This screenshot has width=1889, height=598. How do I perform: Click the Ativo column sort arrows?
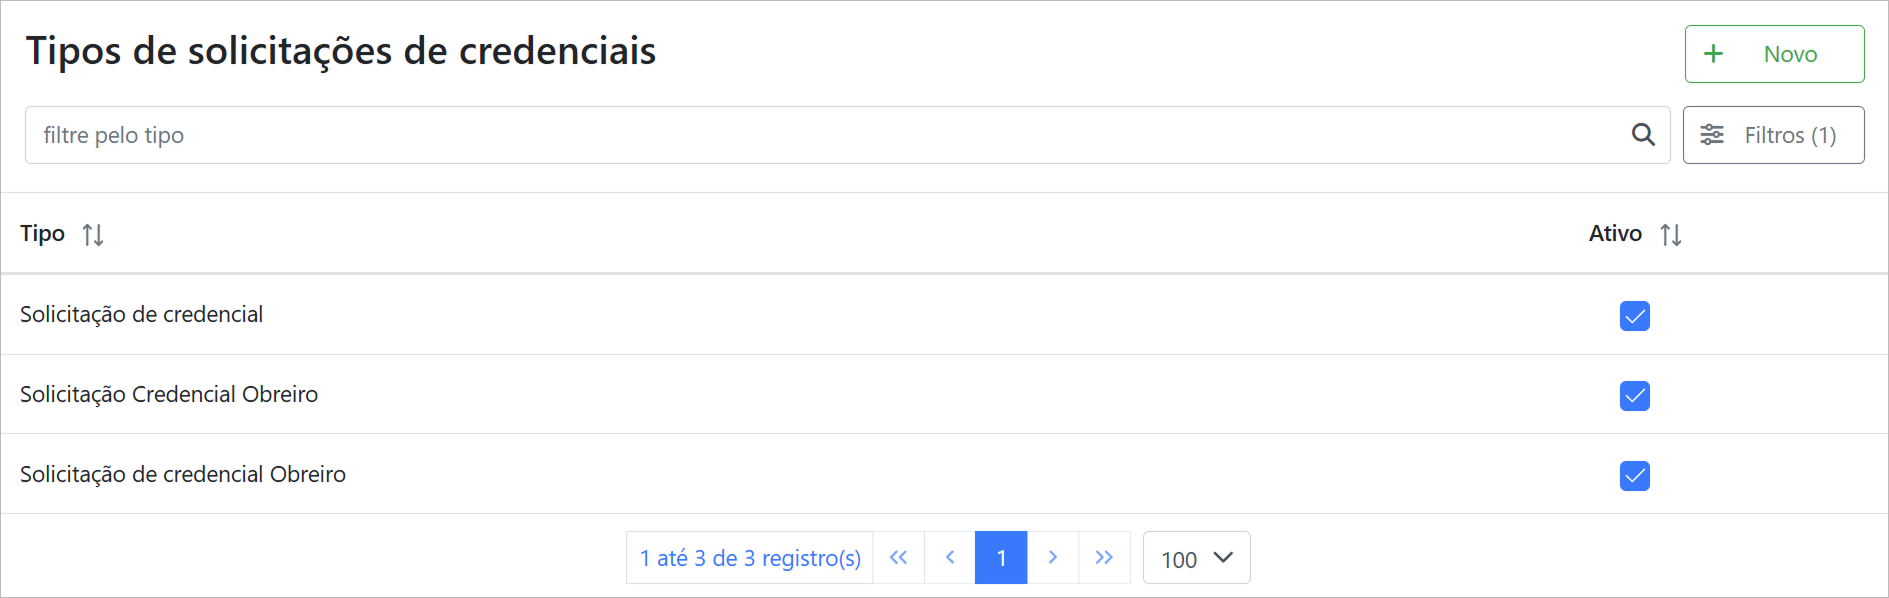pos(1671,235)
